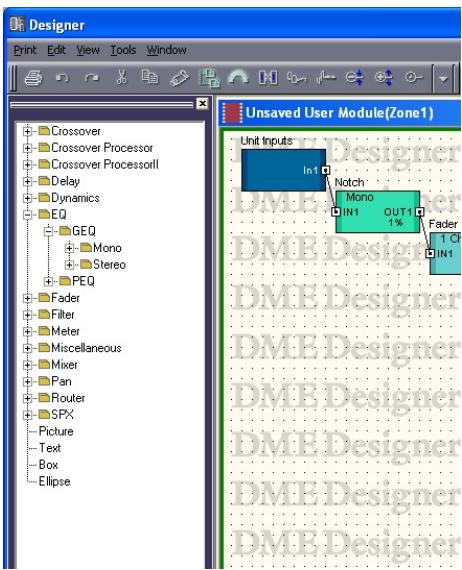The image size is (462, 570).
Task: Click the green paste-parameters icon
Action: coord(209,78)
